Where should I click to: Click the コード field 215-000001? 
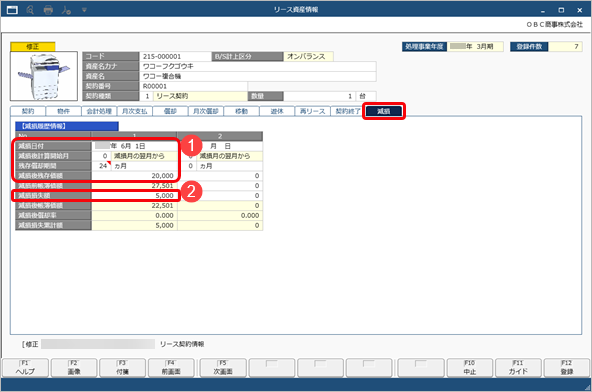(175, 56)
